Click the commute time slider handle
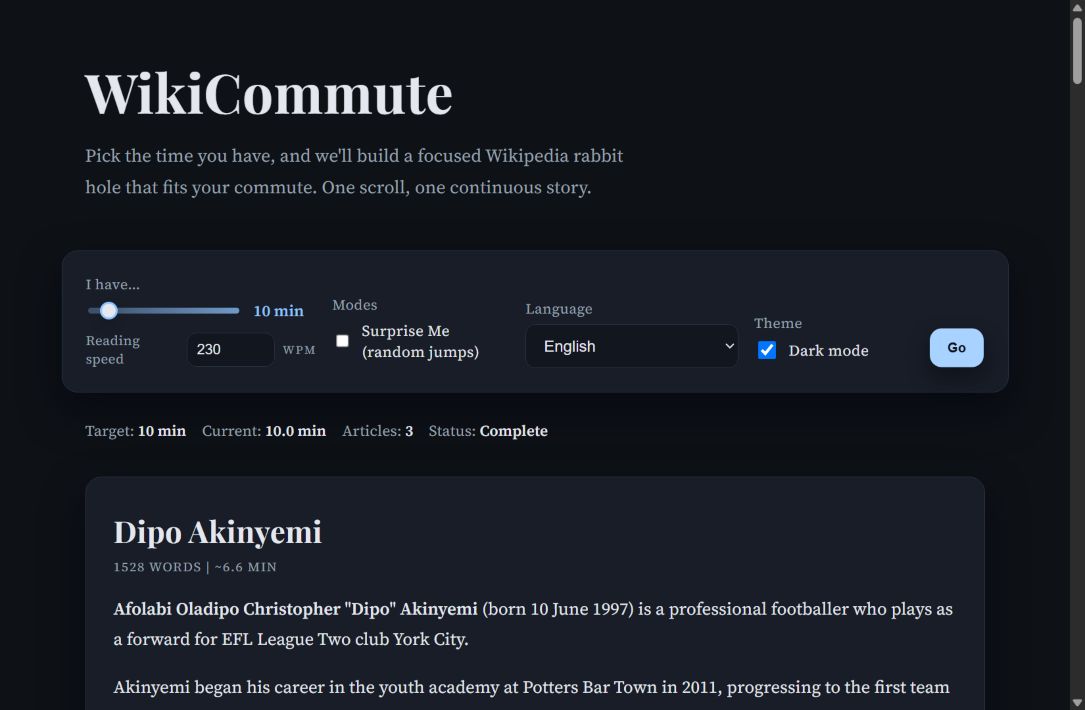This screenshot has height=710, width=1085. [x=109, y=311]
